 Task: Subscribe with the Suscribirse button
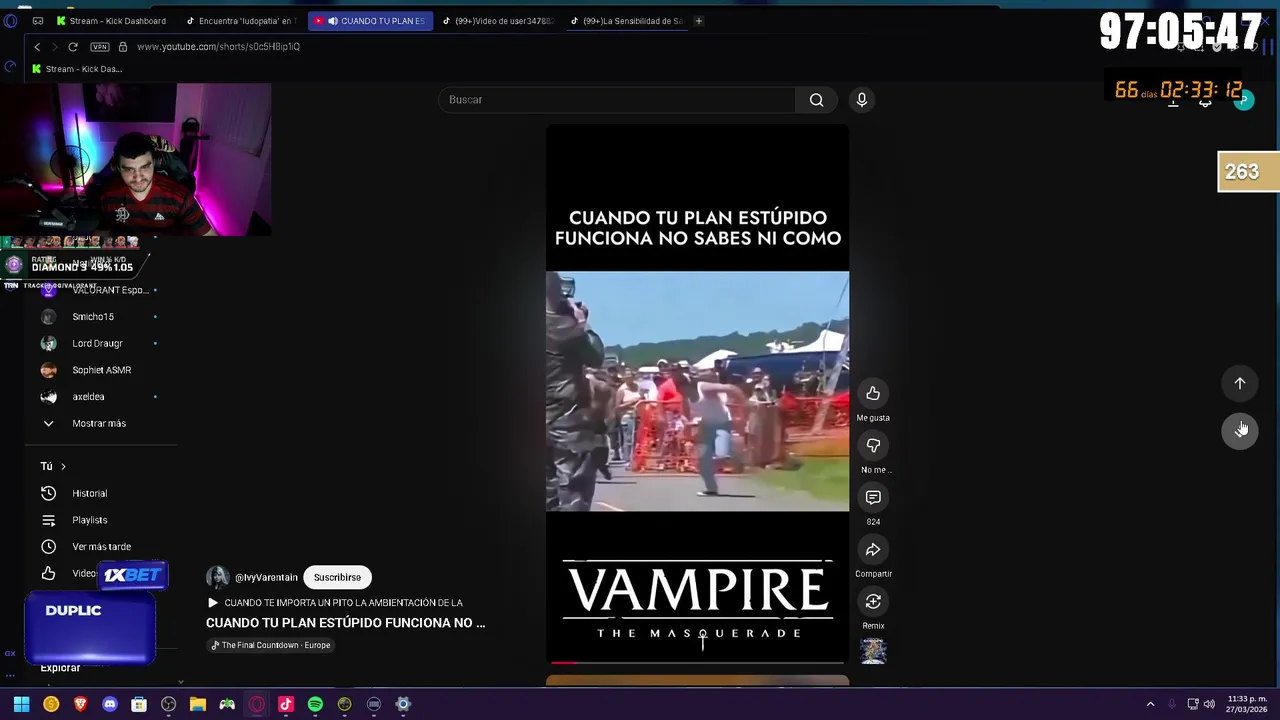pos(337,578)
